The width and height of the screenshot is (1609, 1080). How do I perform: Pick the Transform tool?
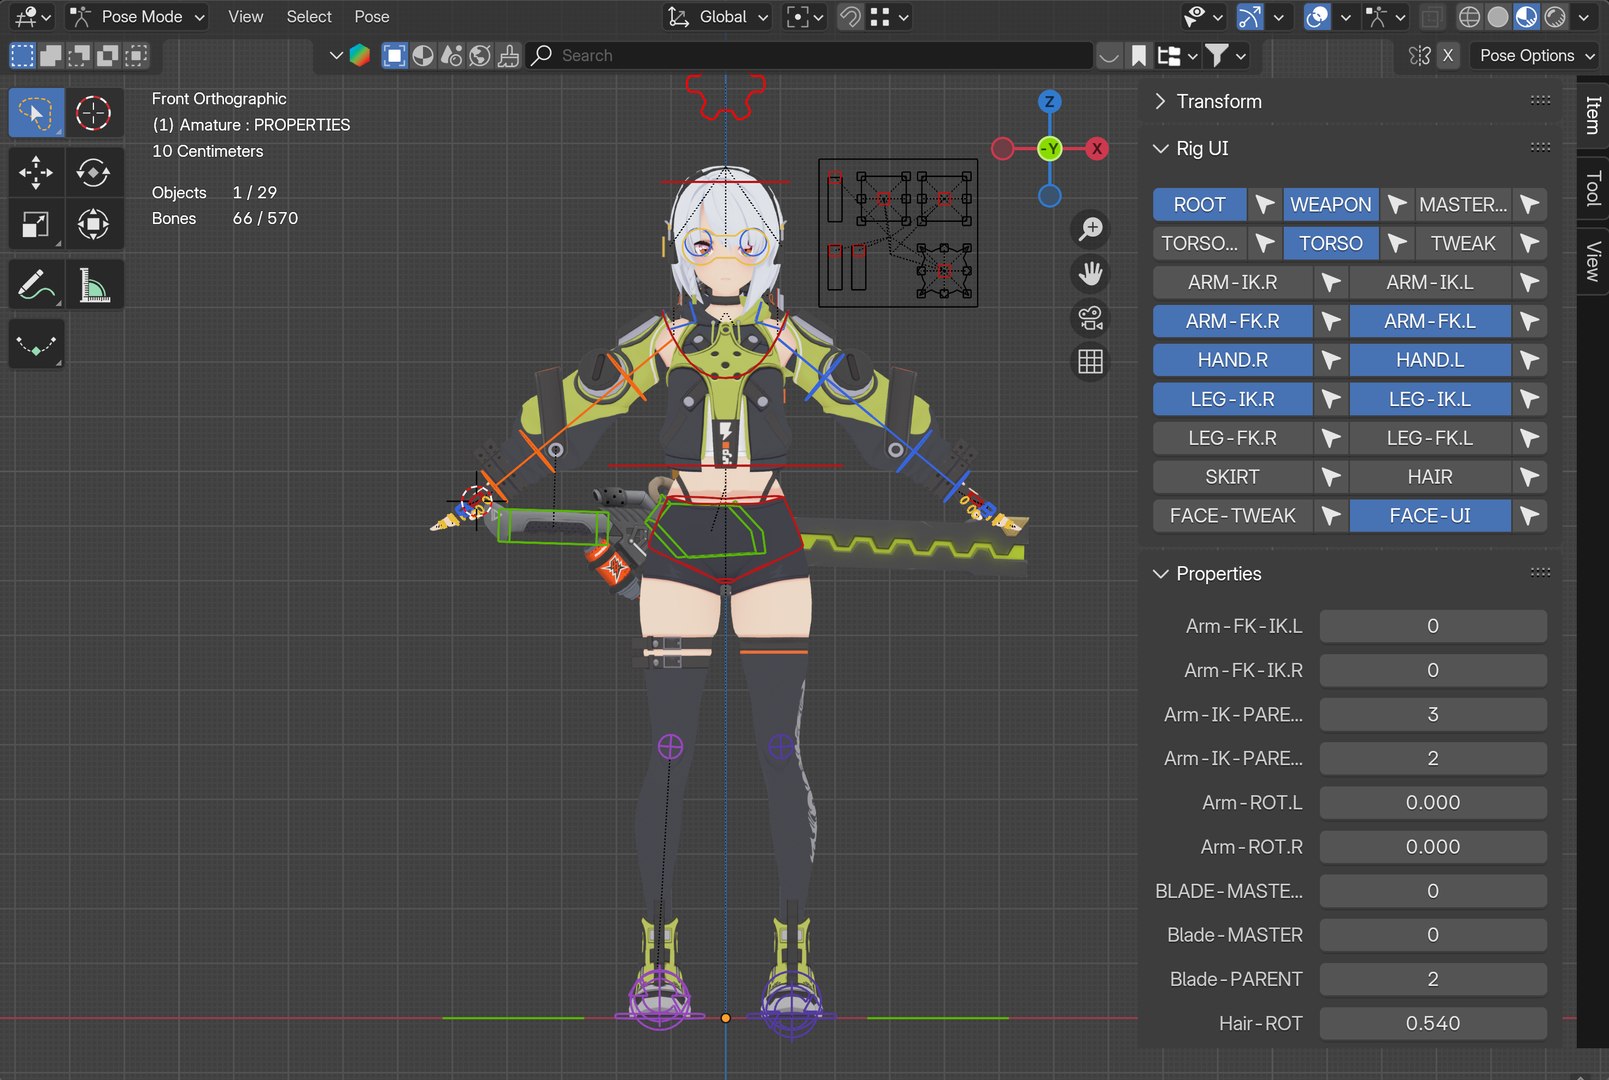coord(94,224)
